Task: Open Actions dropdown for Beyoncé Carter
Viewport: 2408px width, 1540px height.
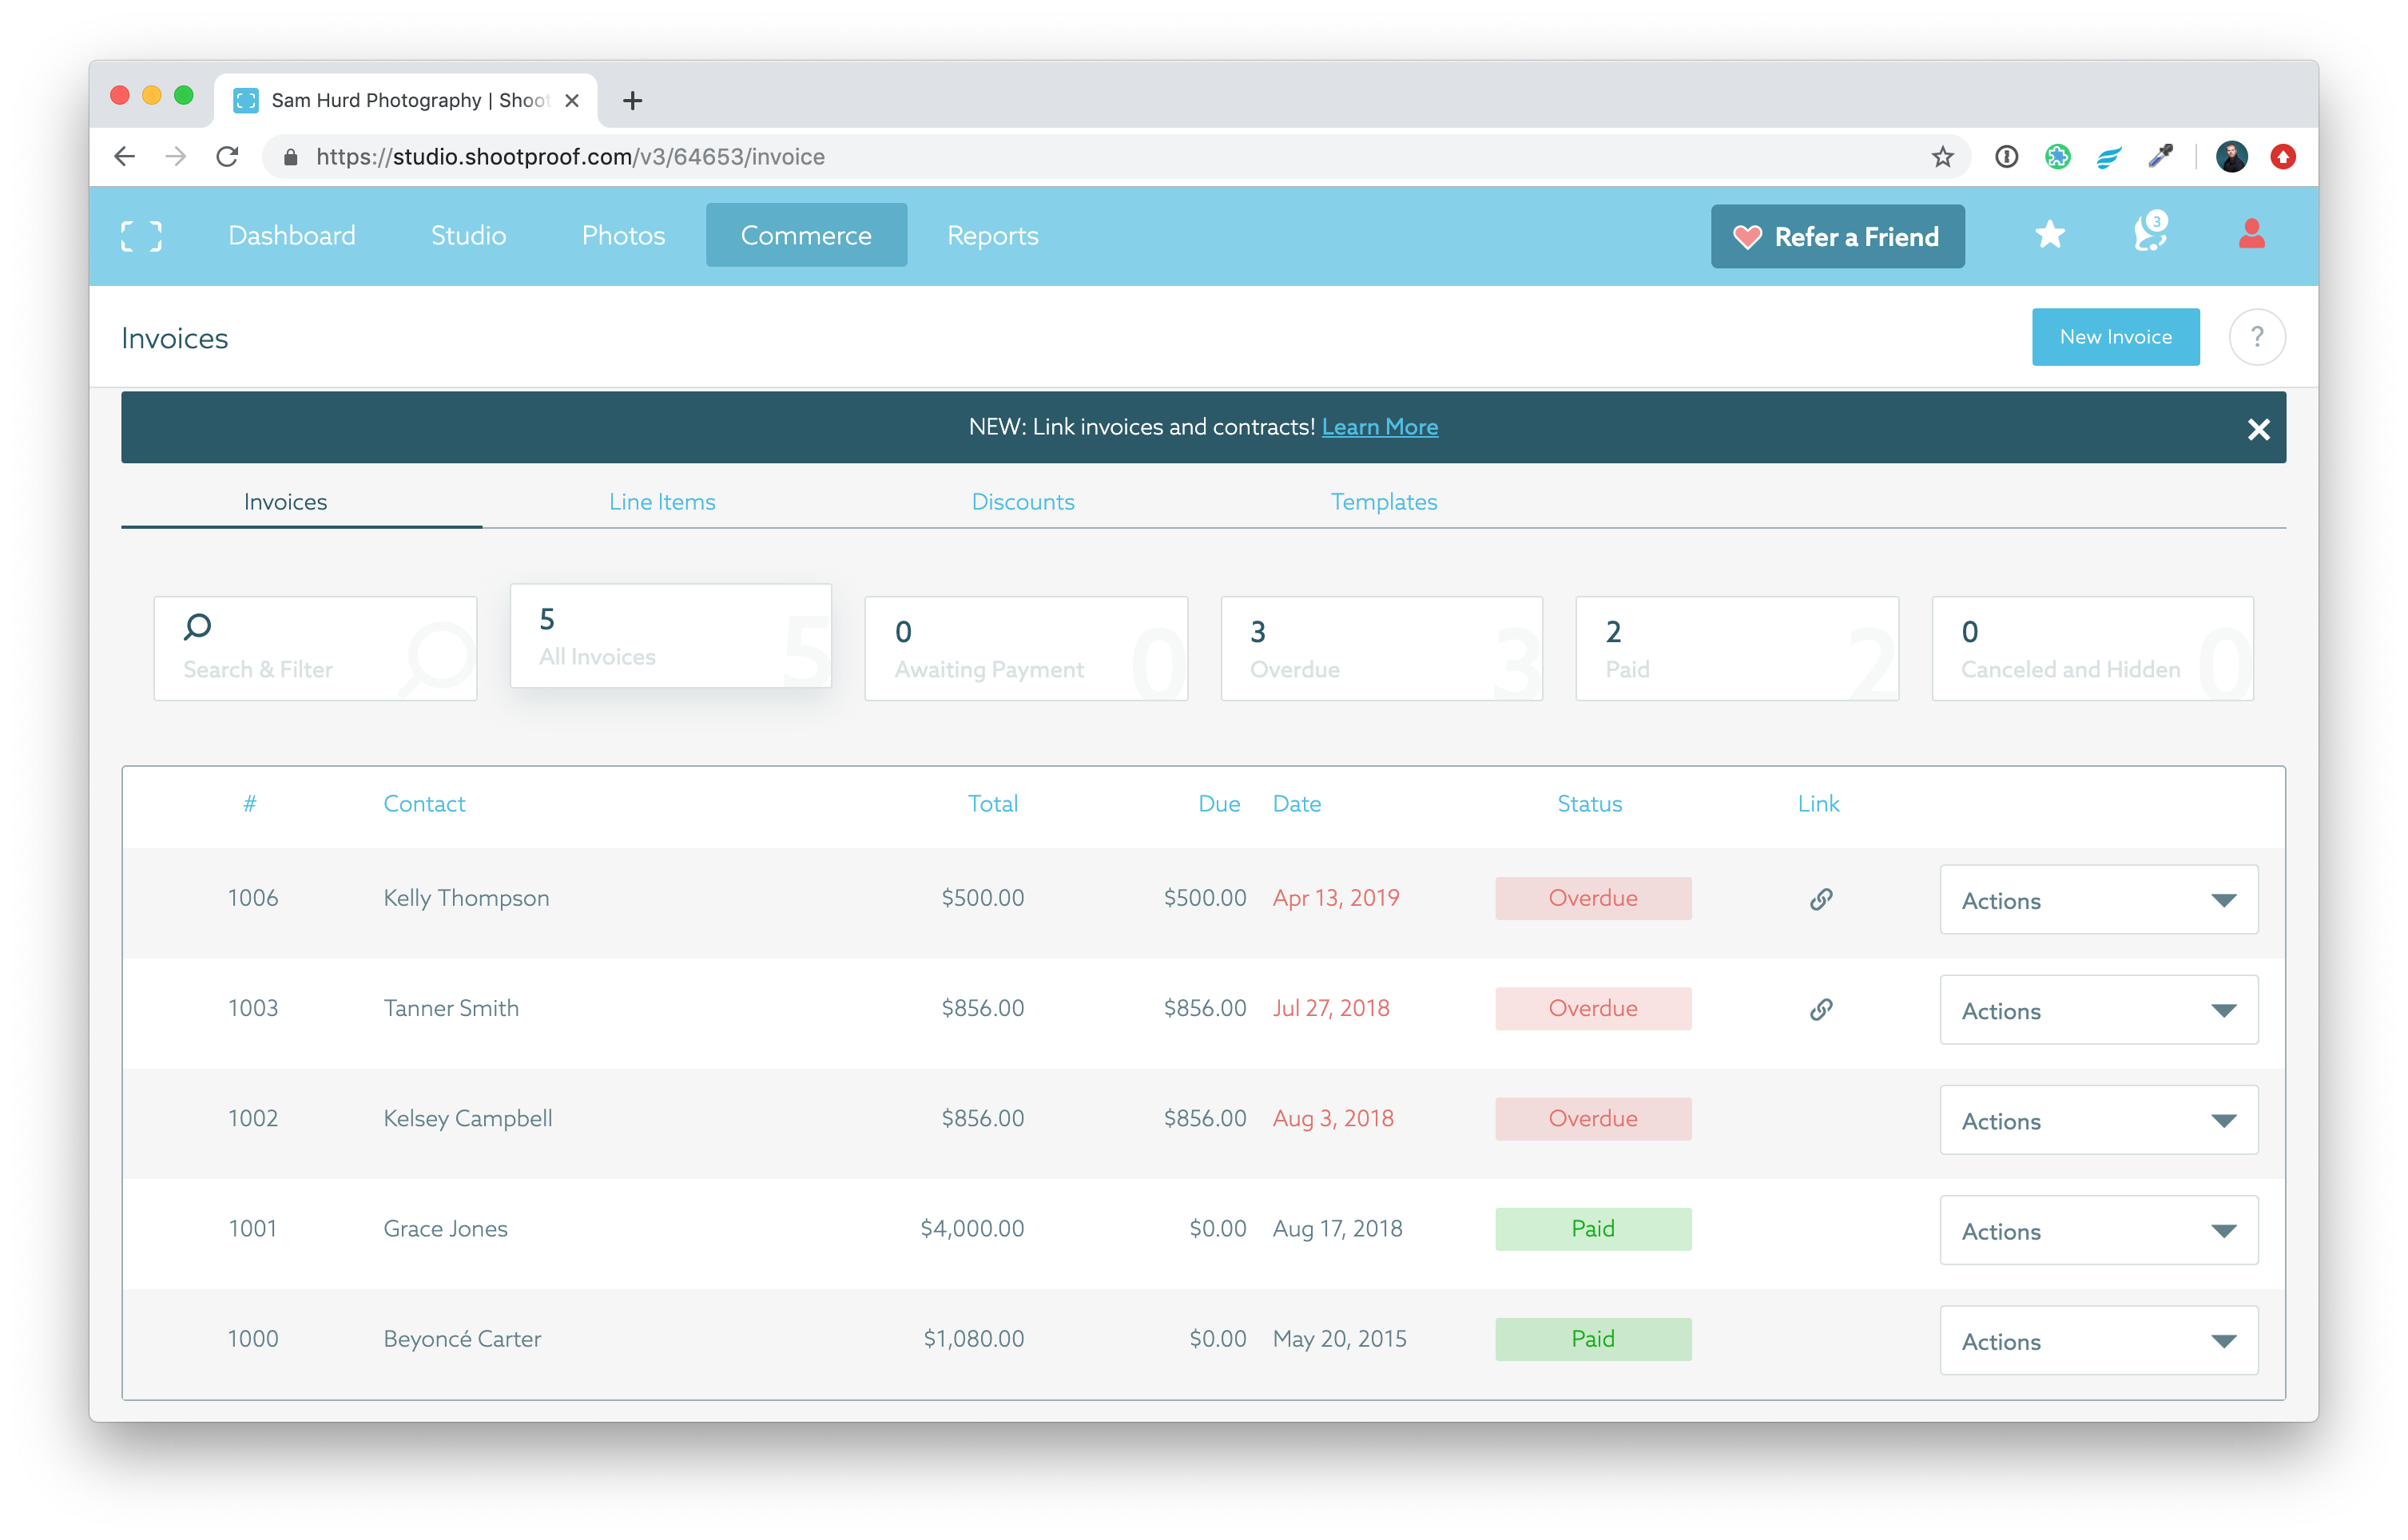Action: (x=2097, y=1340)
